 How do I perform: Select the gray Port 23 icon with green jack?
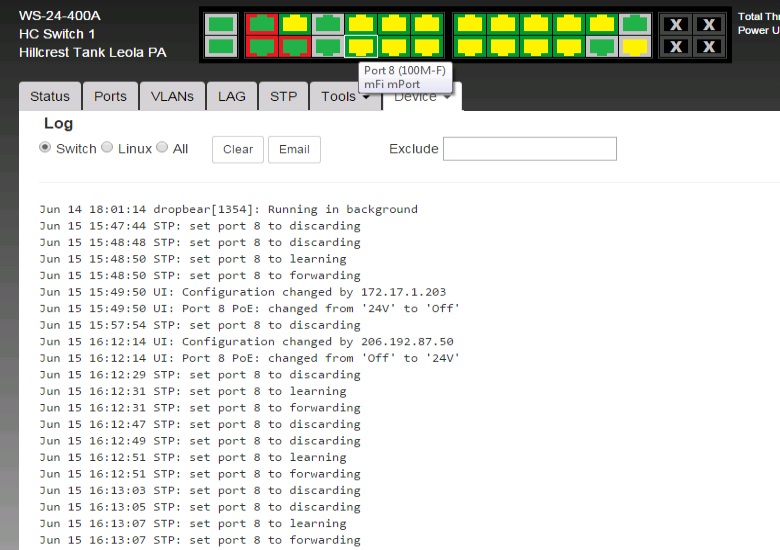pyautogui.click(x=632, y=24)
